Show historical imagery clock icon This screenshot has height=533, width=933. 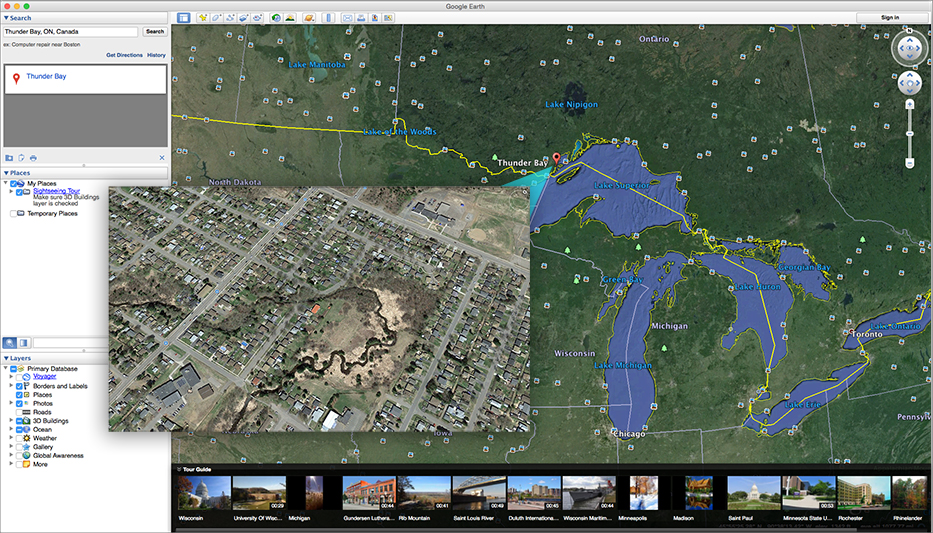pyautogui.click(x=276, y=18)
